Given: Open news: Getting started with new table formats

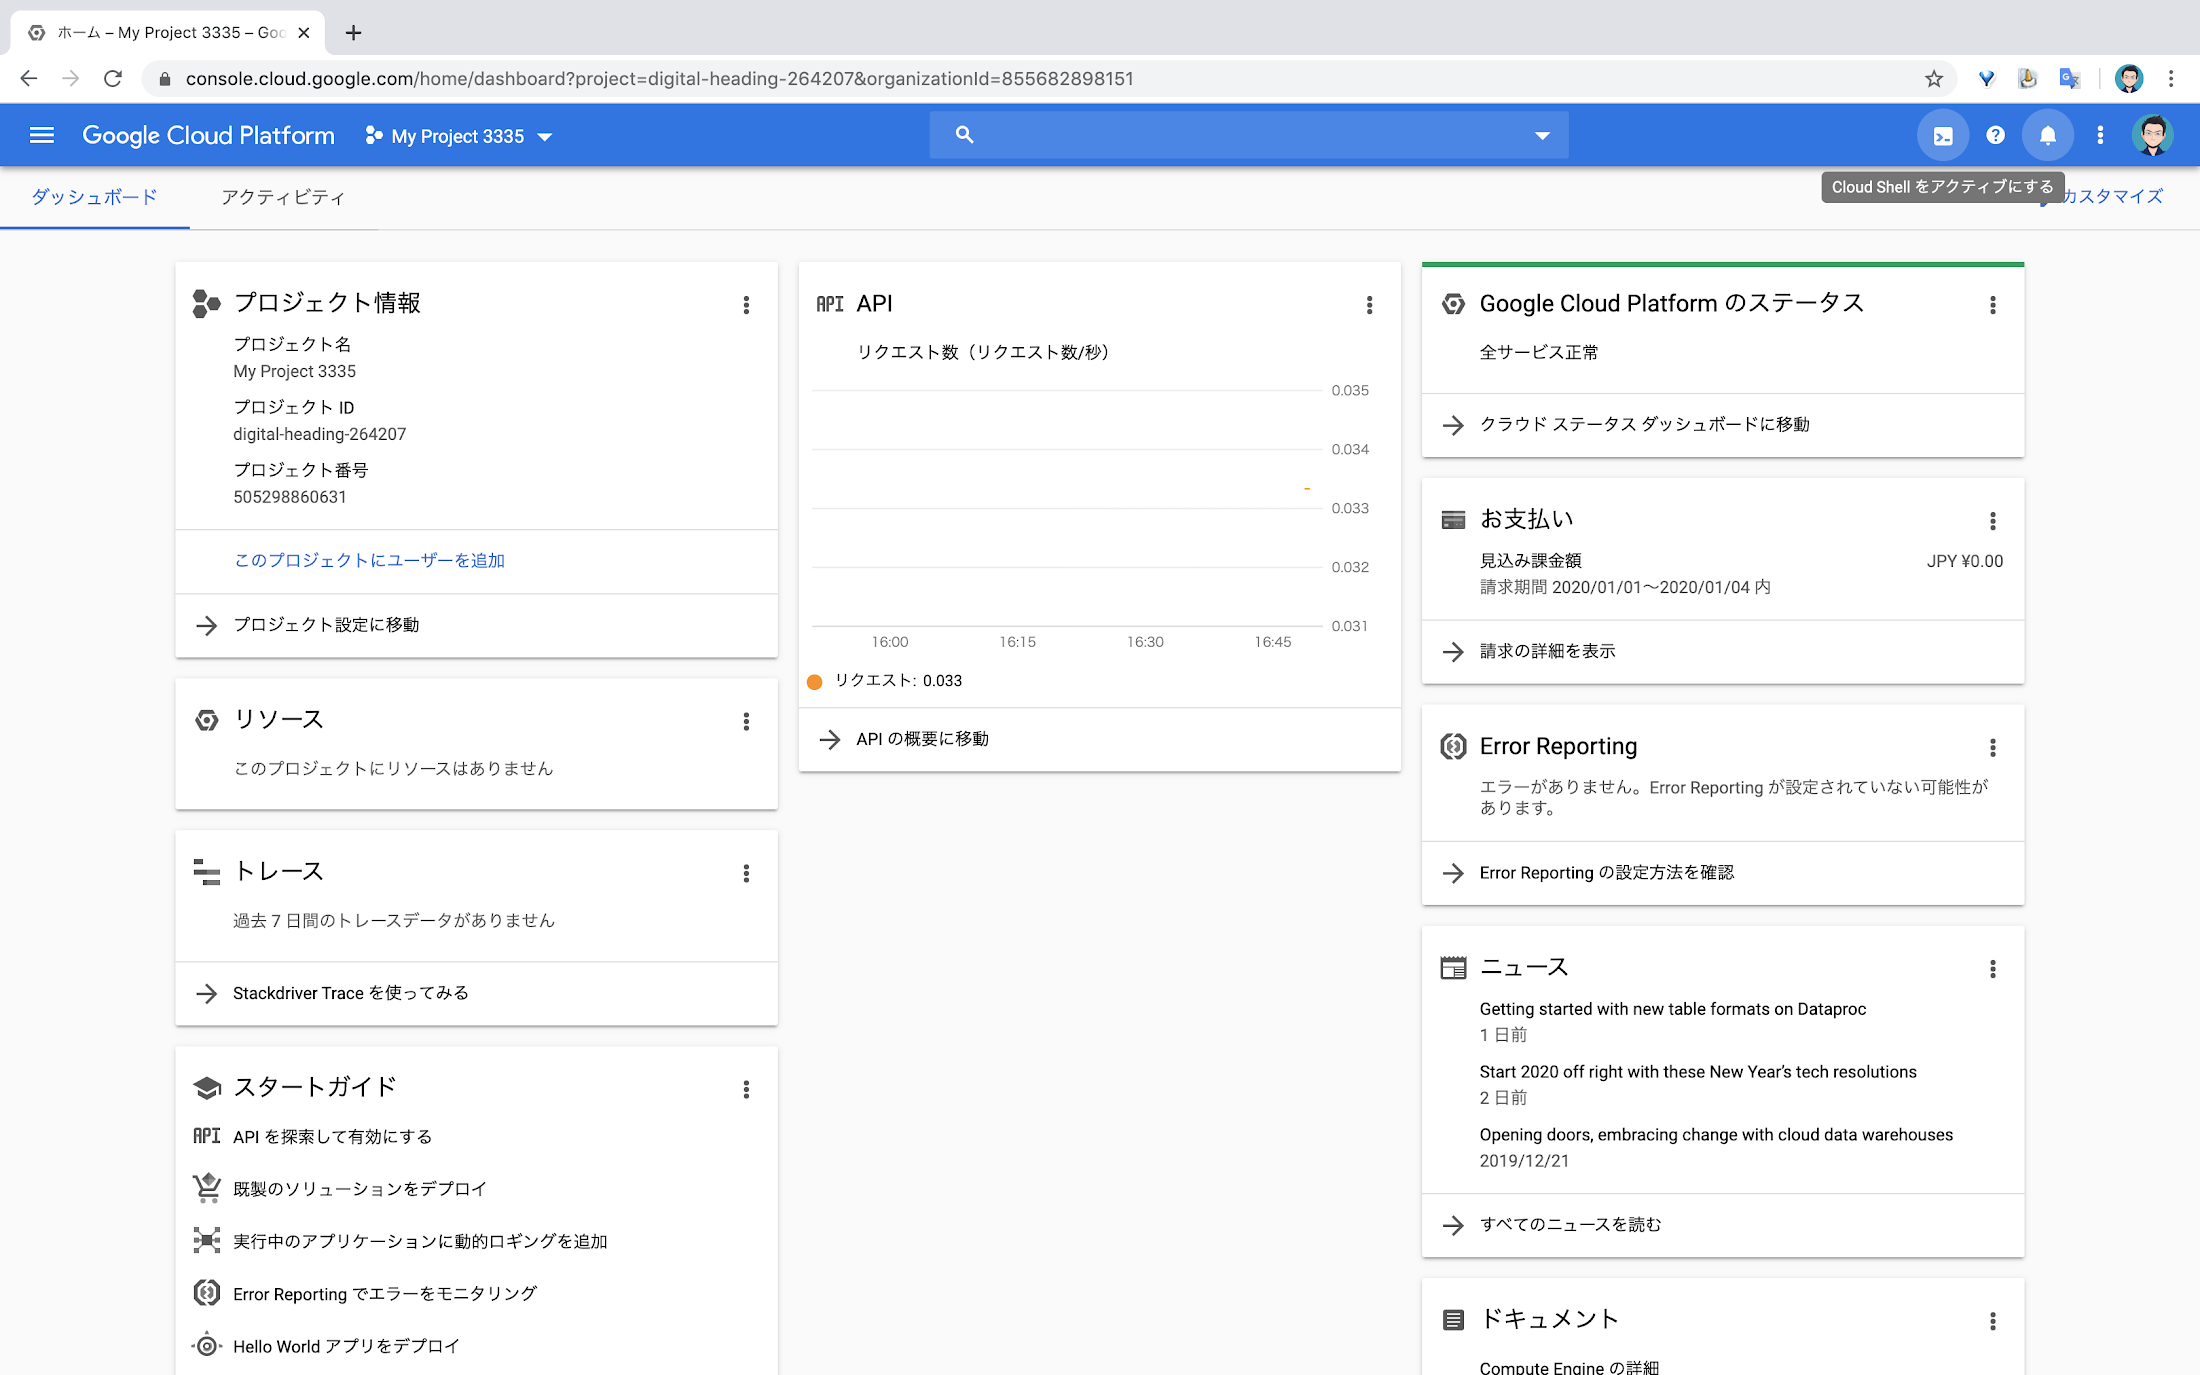Looking at the screenshot, I should point(1672,1009).
